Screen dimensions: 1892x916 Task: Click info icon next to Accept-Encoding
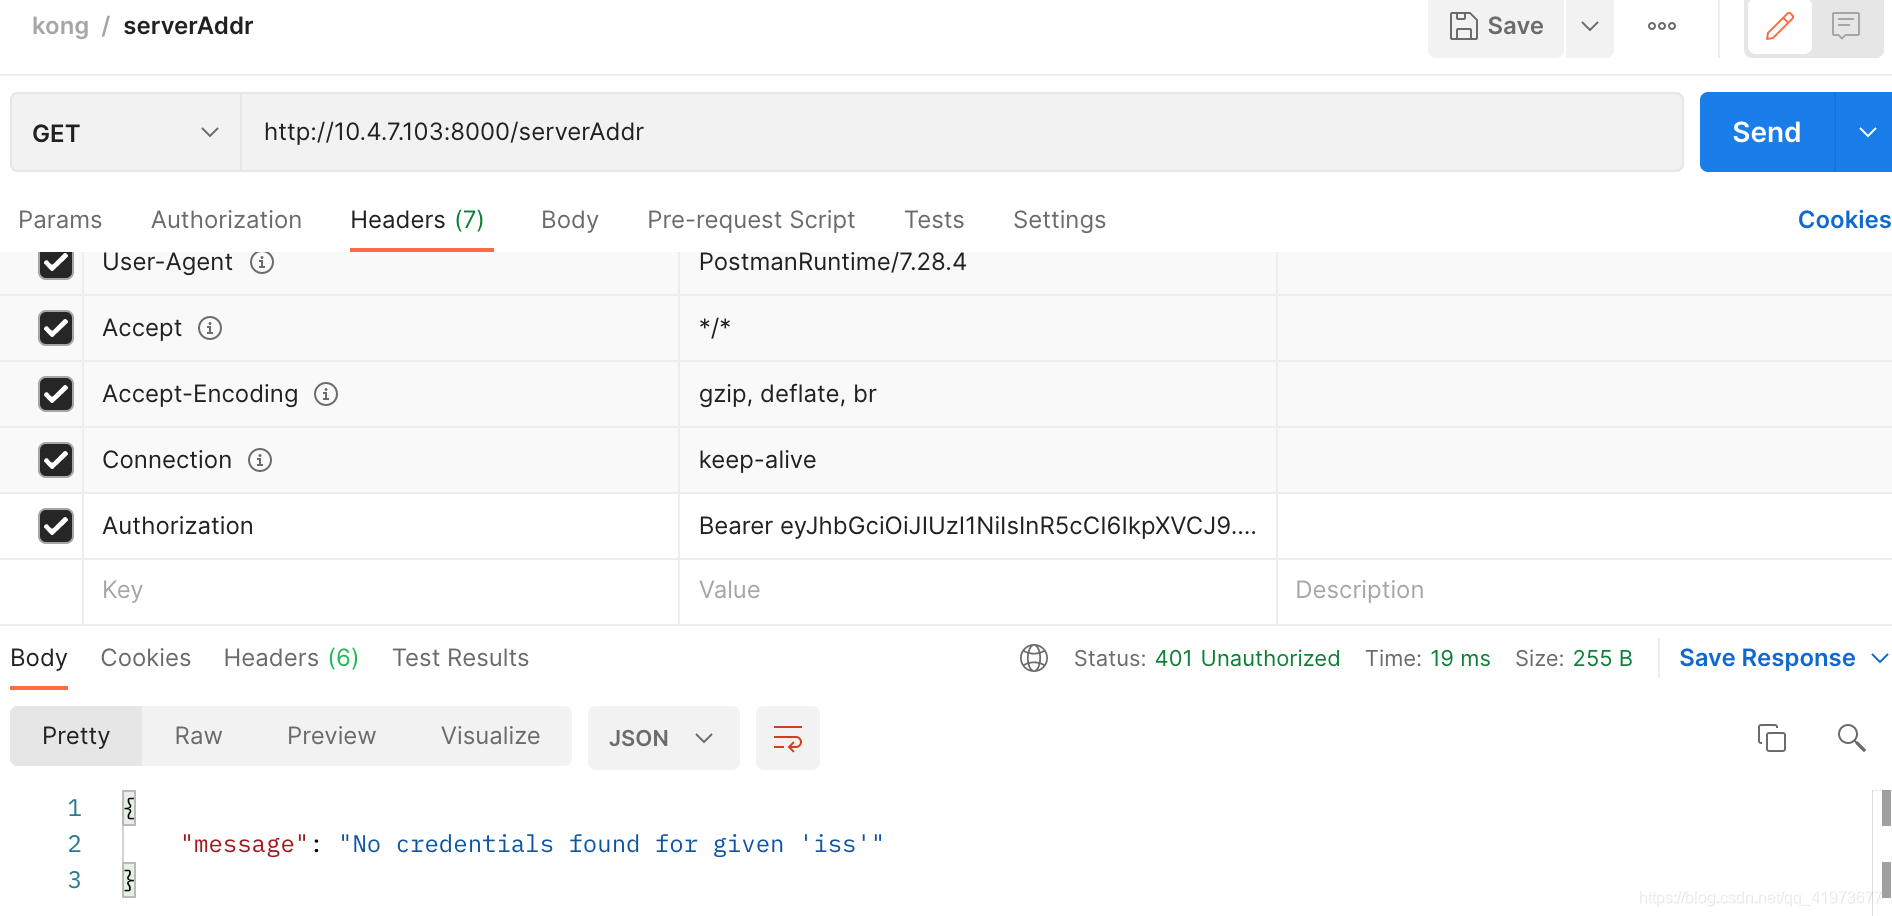tap(326, 394)
